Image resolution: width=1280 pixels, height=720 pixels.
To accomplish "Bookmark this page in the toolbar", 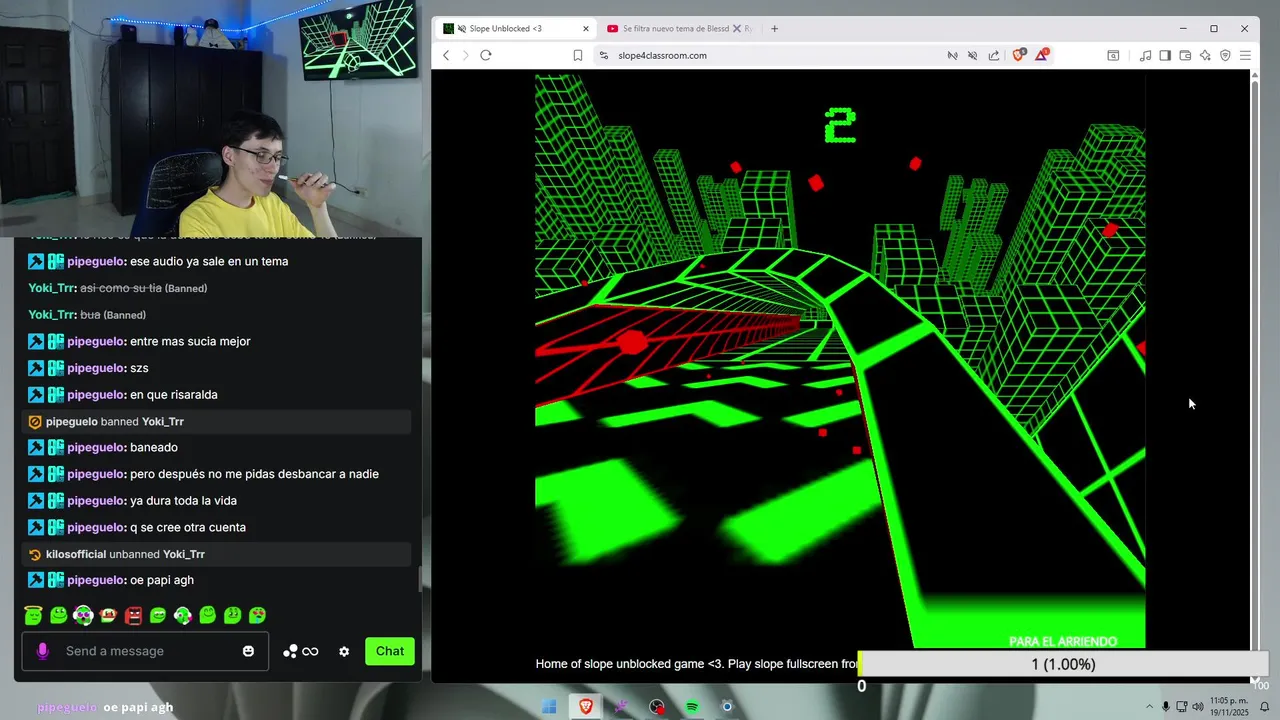I will click(x=578, y=55).
